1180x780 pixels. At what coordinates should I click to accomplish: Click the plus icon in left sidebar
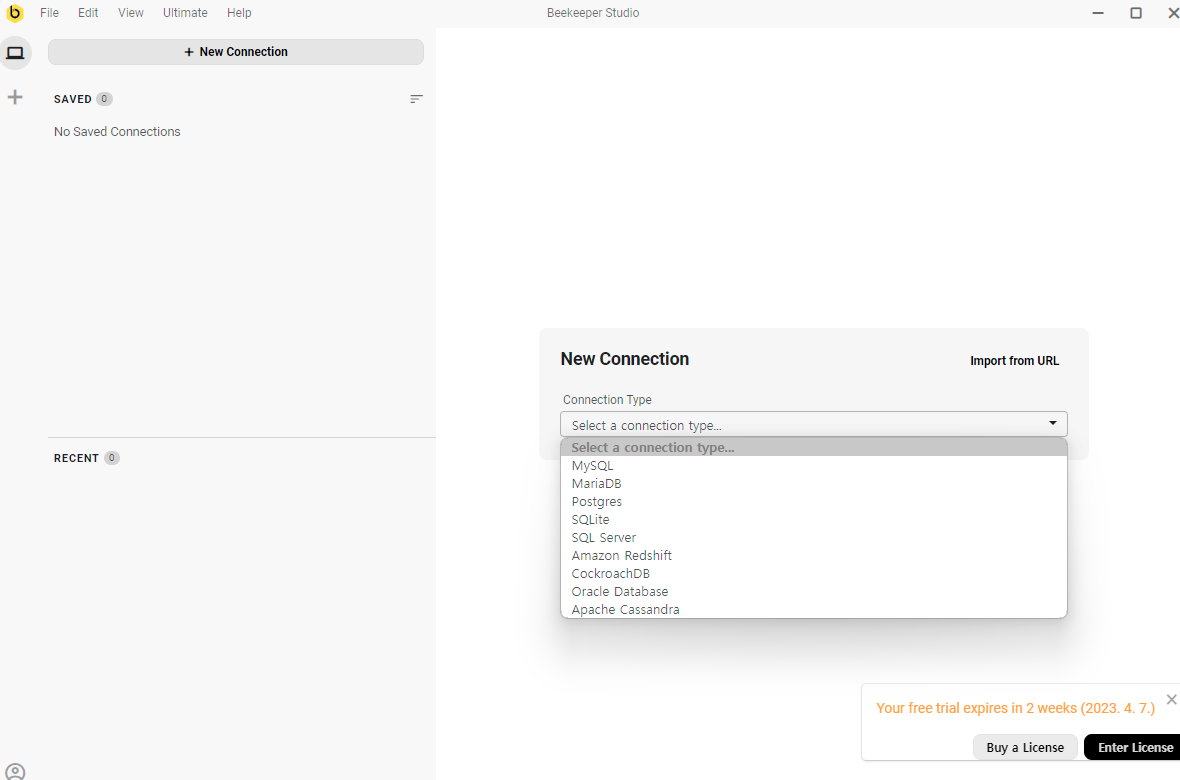pos(15,97)
